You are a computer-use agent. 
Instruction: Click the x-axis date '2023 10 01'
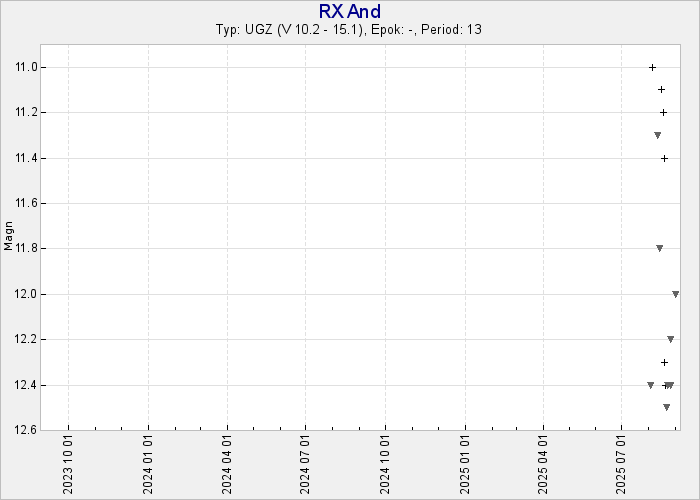click(68, 466)
